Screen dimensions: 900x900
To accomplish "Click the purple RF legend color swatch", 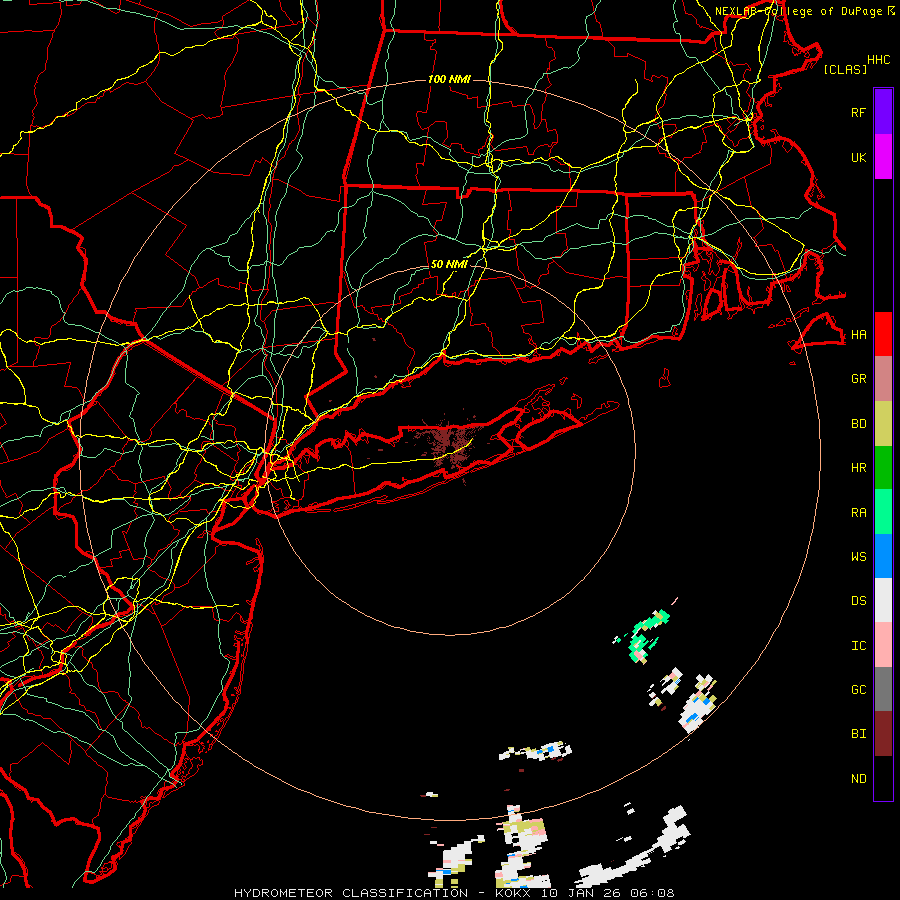I will coord(883,112).
